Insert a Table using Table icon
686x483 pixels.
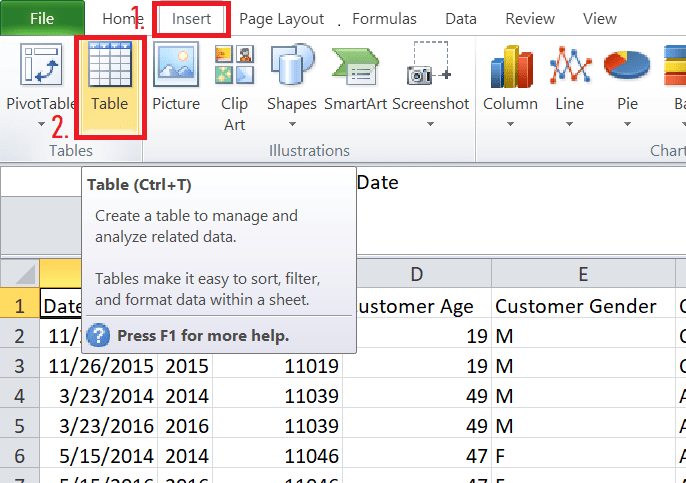[x=110, y=68]
